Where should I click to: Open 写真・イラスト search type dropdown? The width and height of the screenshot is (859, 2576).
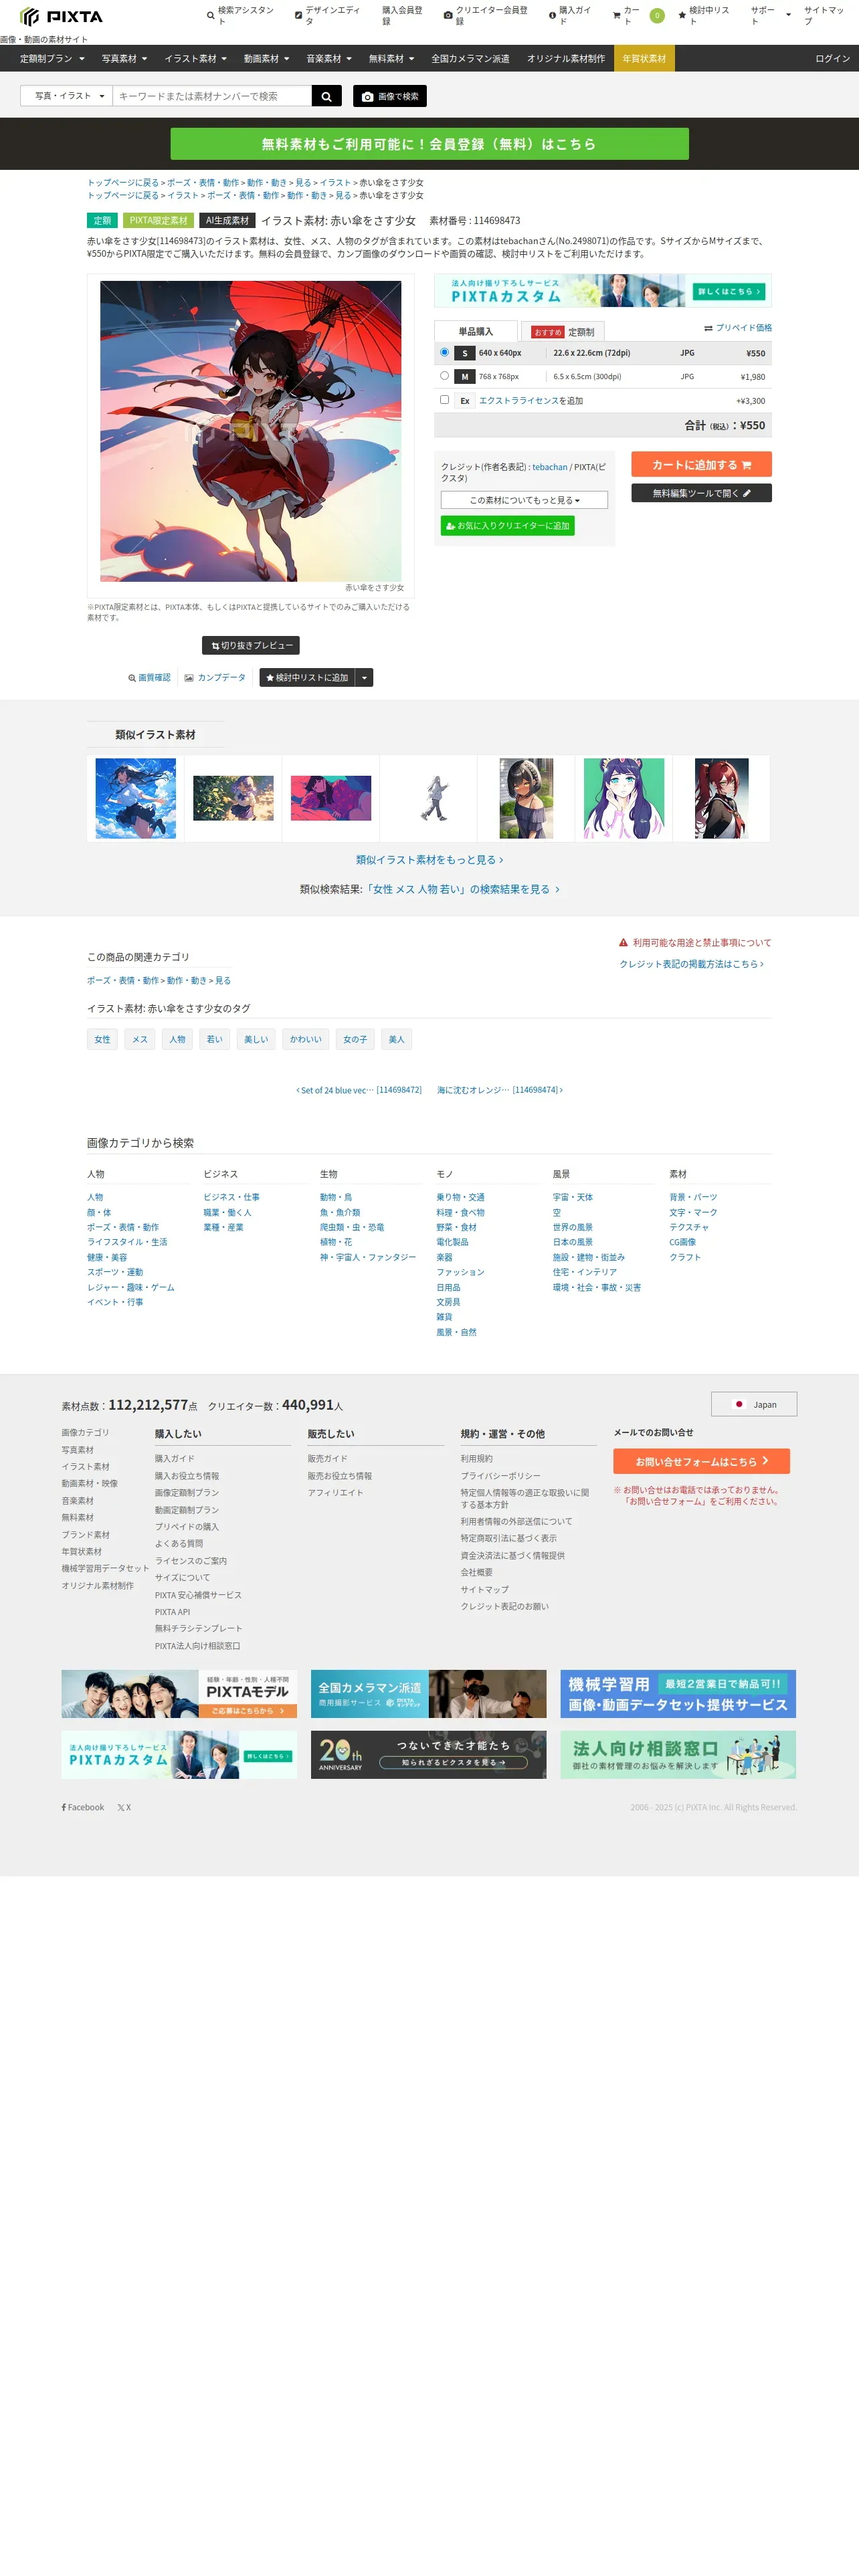pyautogui.click(x=67, y=96)
